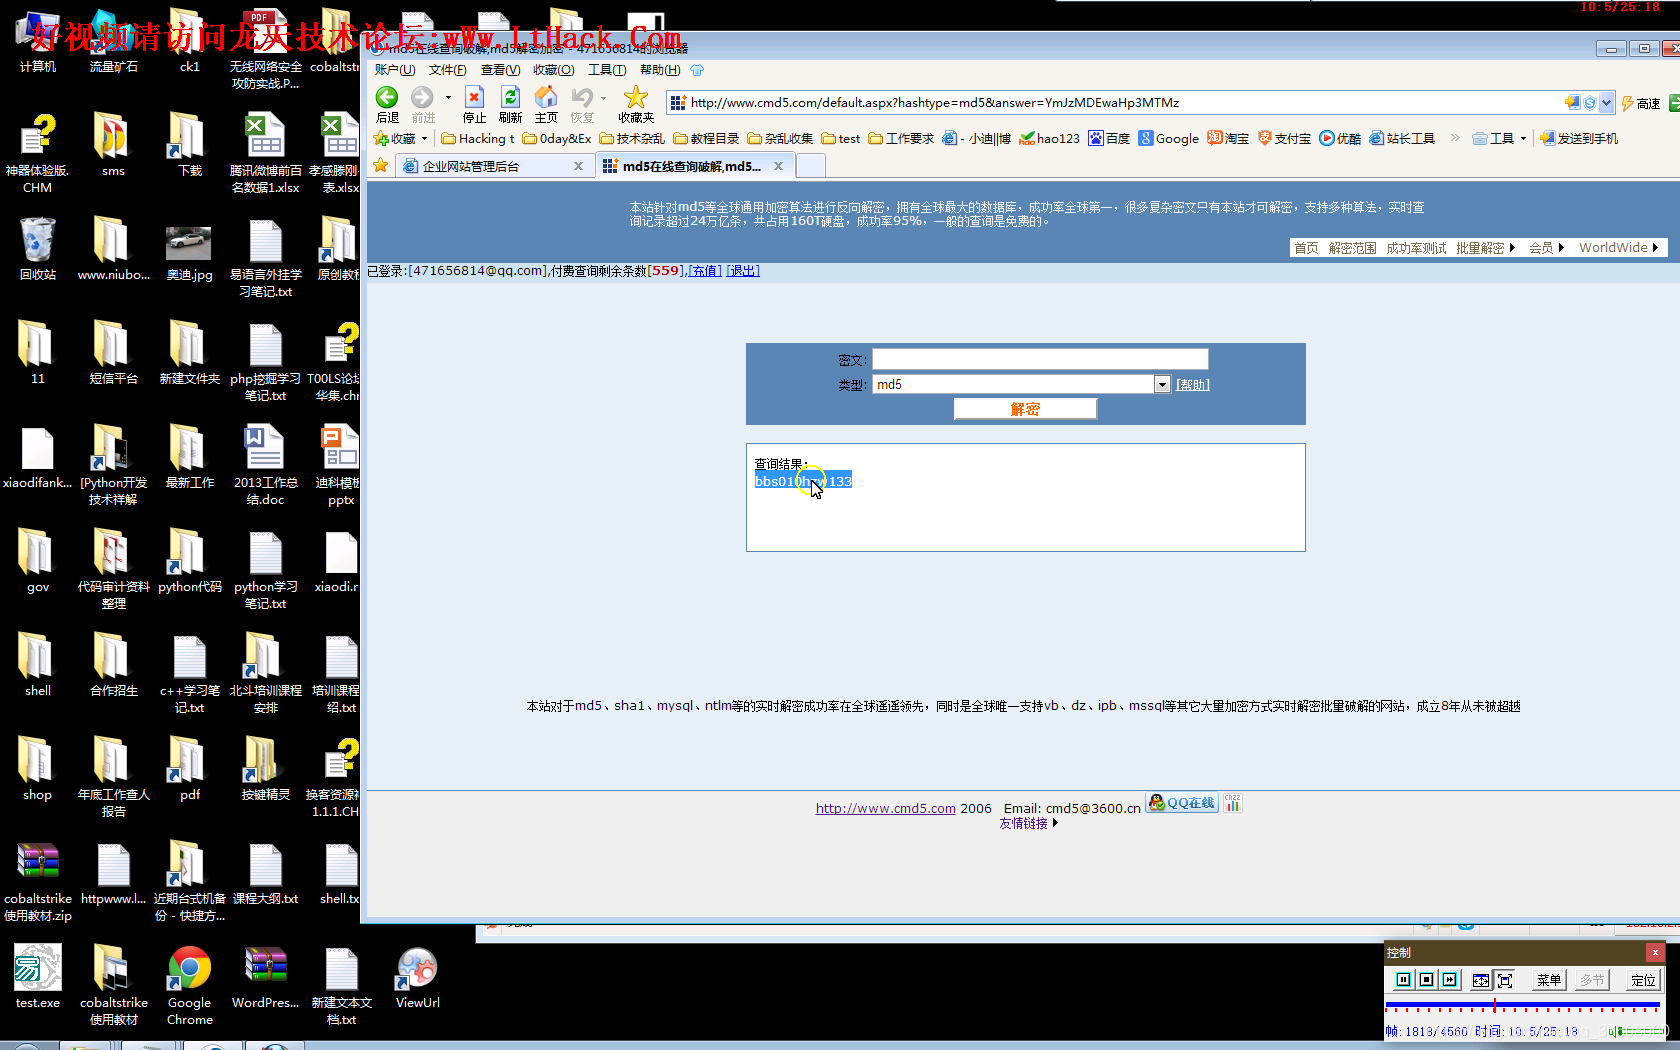Open the http://www.cmd5.com footer link
This screenshot has height=1050, width=1680.
885,808
